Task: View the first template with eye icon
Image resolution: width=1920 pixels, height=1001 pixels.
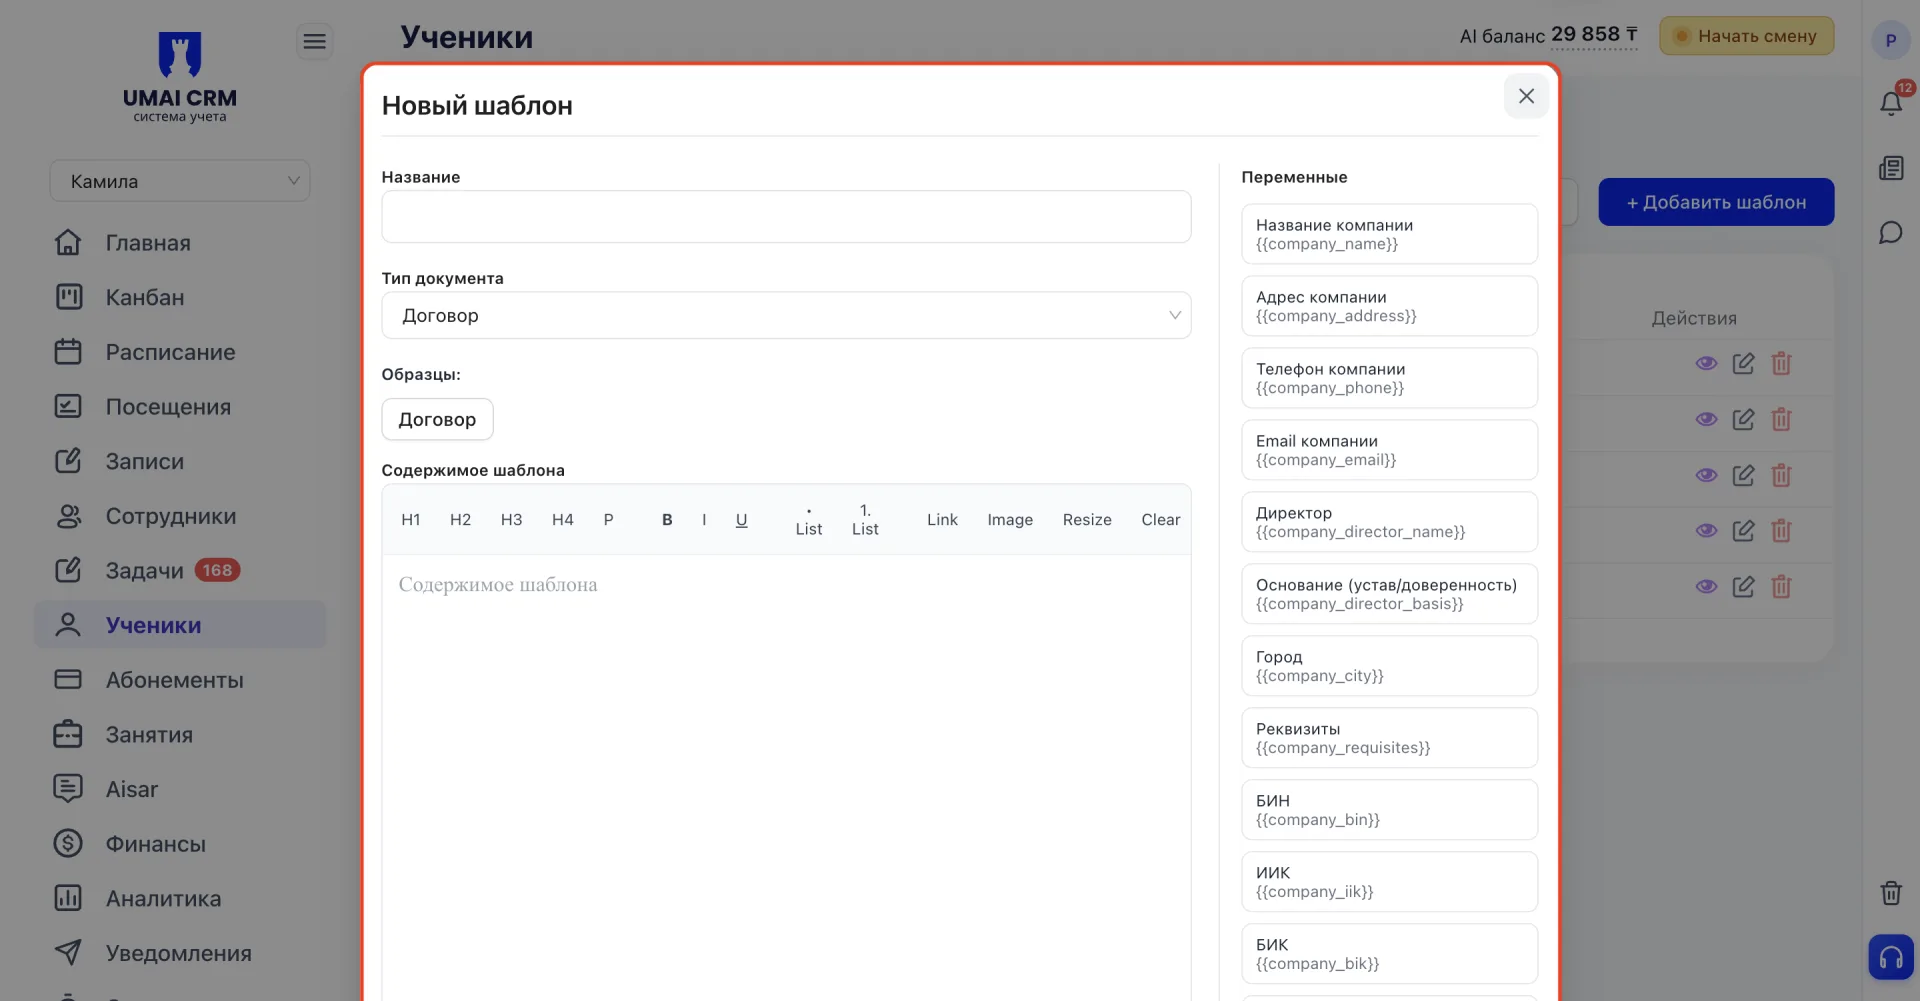Action: click(x=1706, y=364)
